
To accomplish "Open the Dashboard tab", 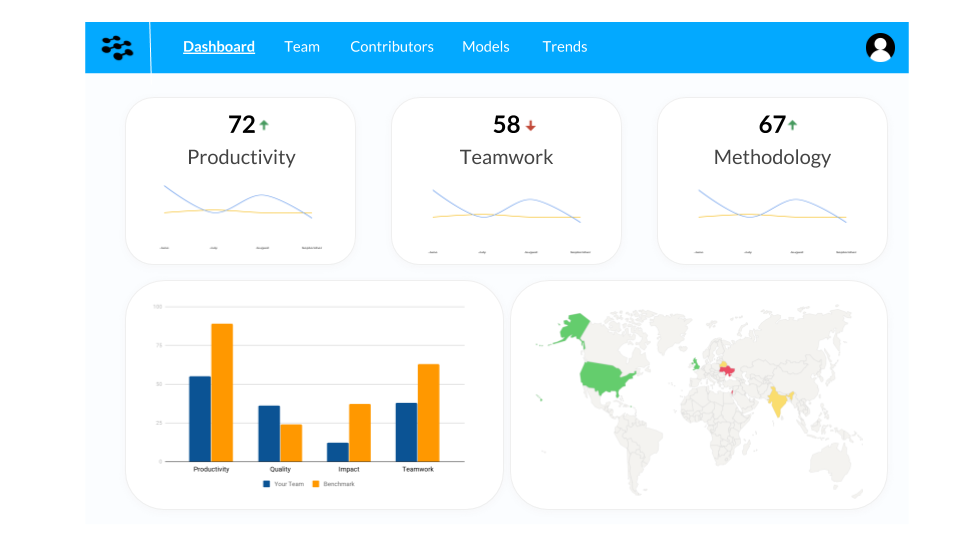I will pyautogui.click(x=219, y=47).
